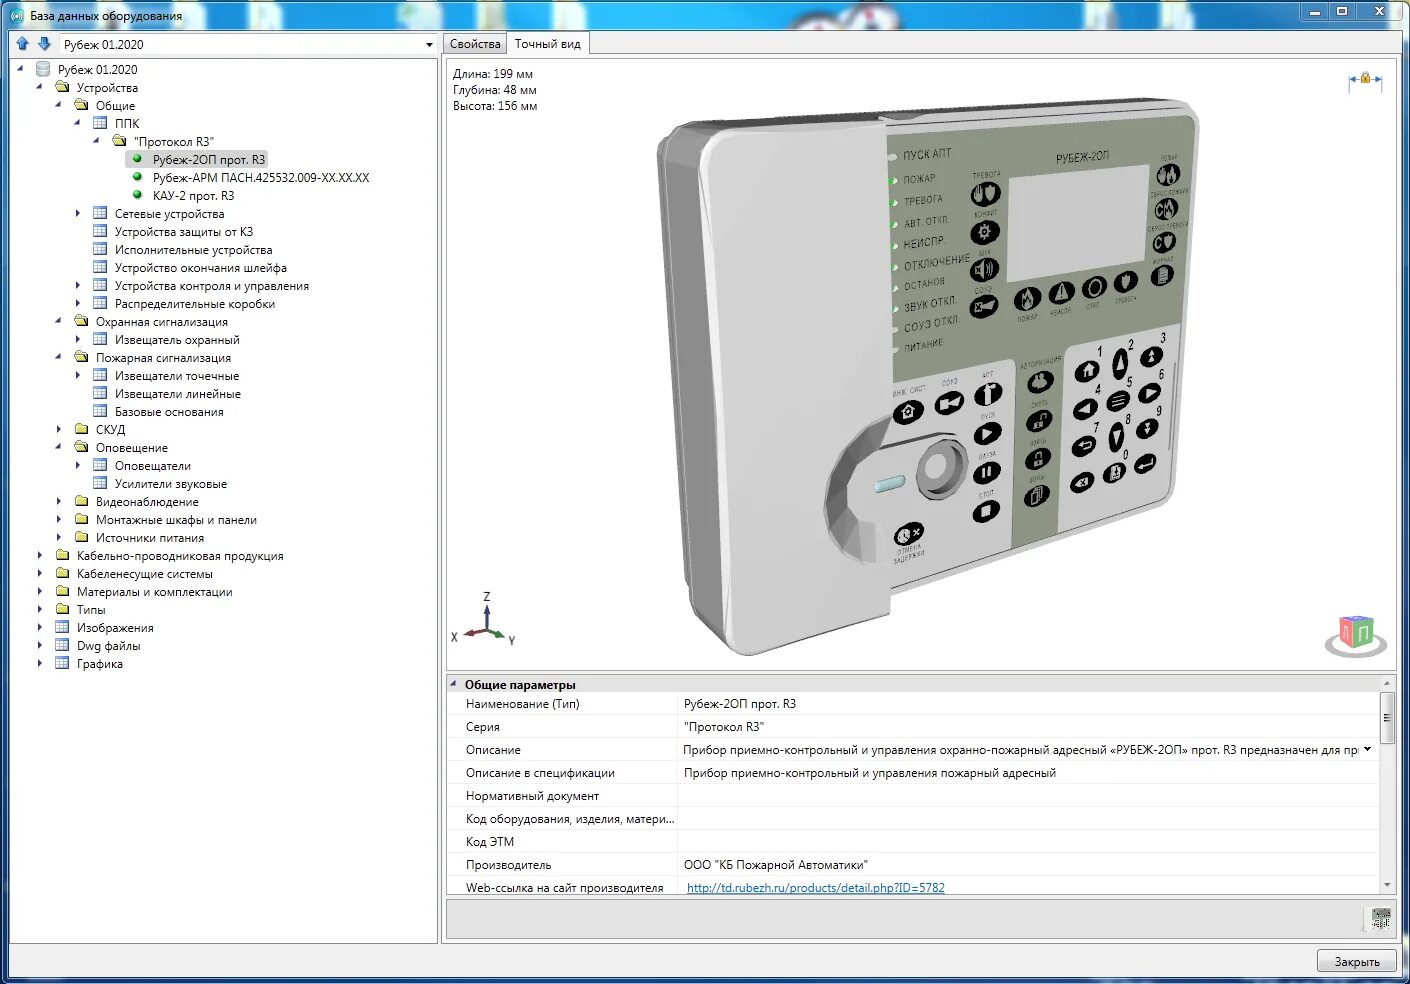Click the table icon next to Базовые основания
Screen dimensions: 1410x984
(x=100, y=411)
